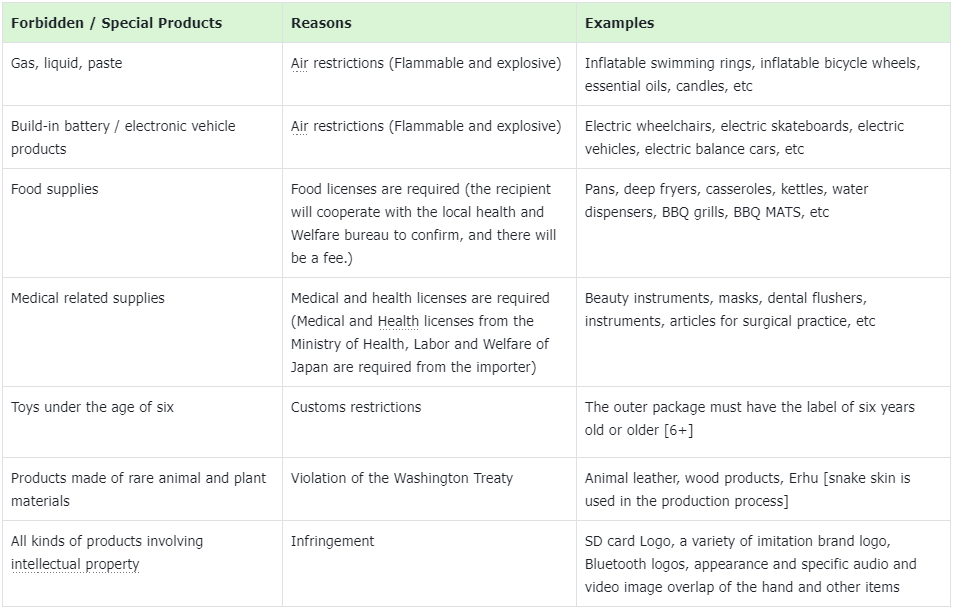The image size is (955, 610).
Task: Click the "Customs restrictions" reason cell
Action: 356,408
